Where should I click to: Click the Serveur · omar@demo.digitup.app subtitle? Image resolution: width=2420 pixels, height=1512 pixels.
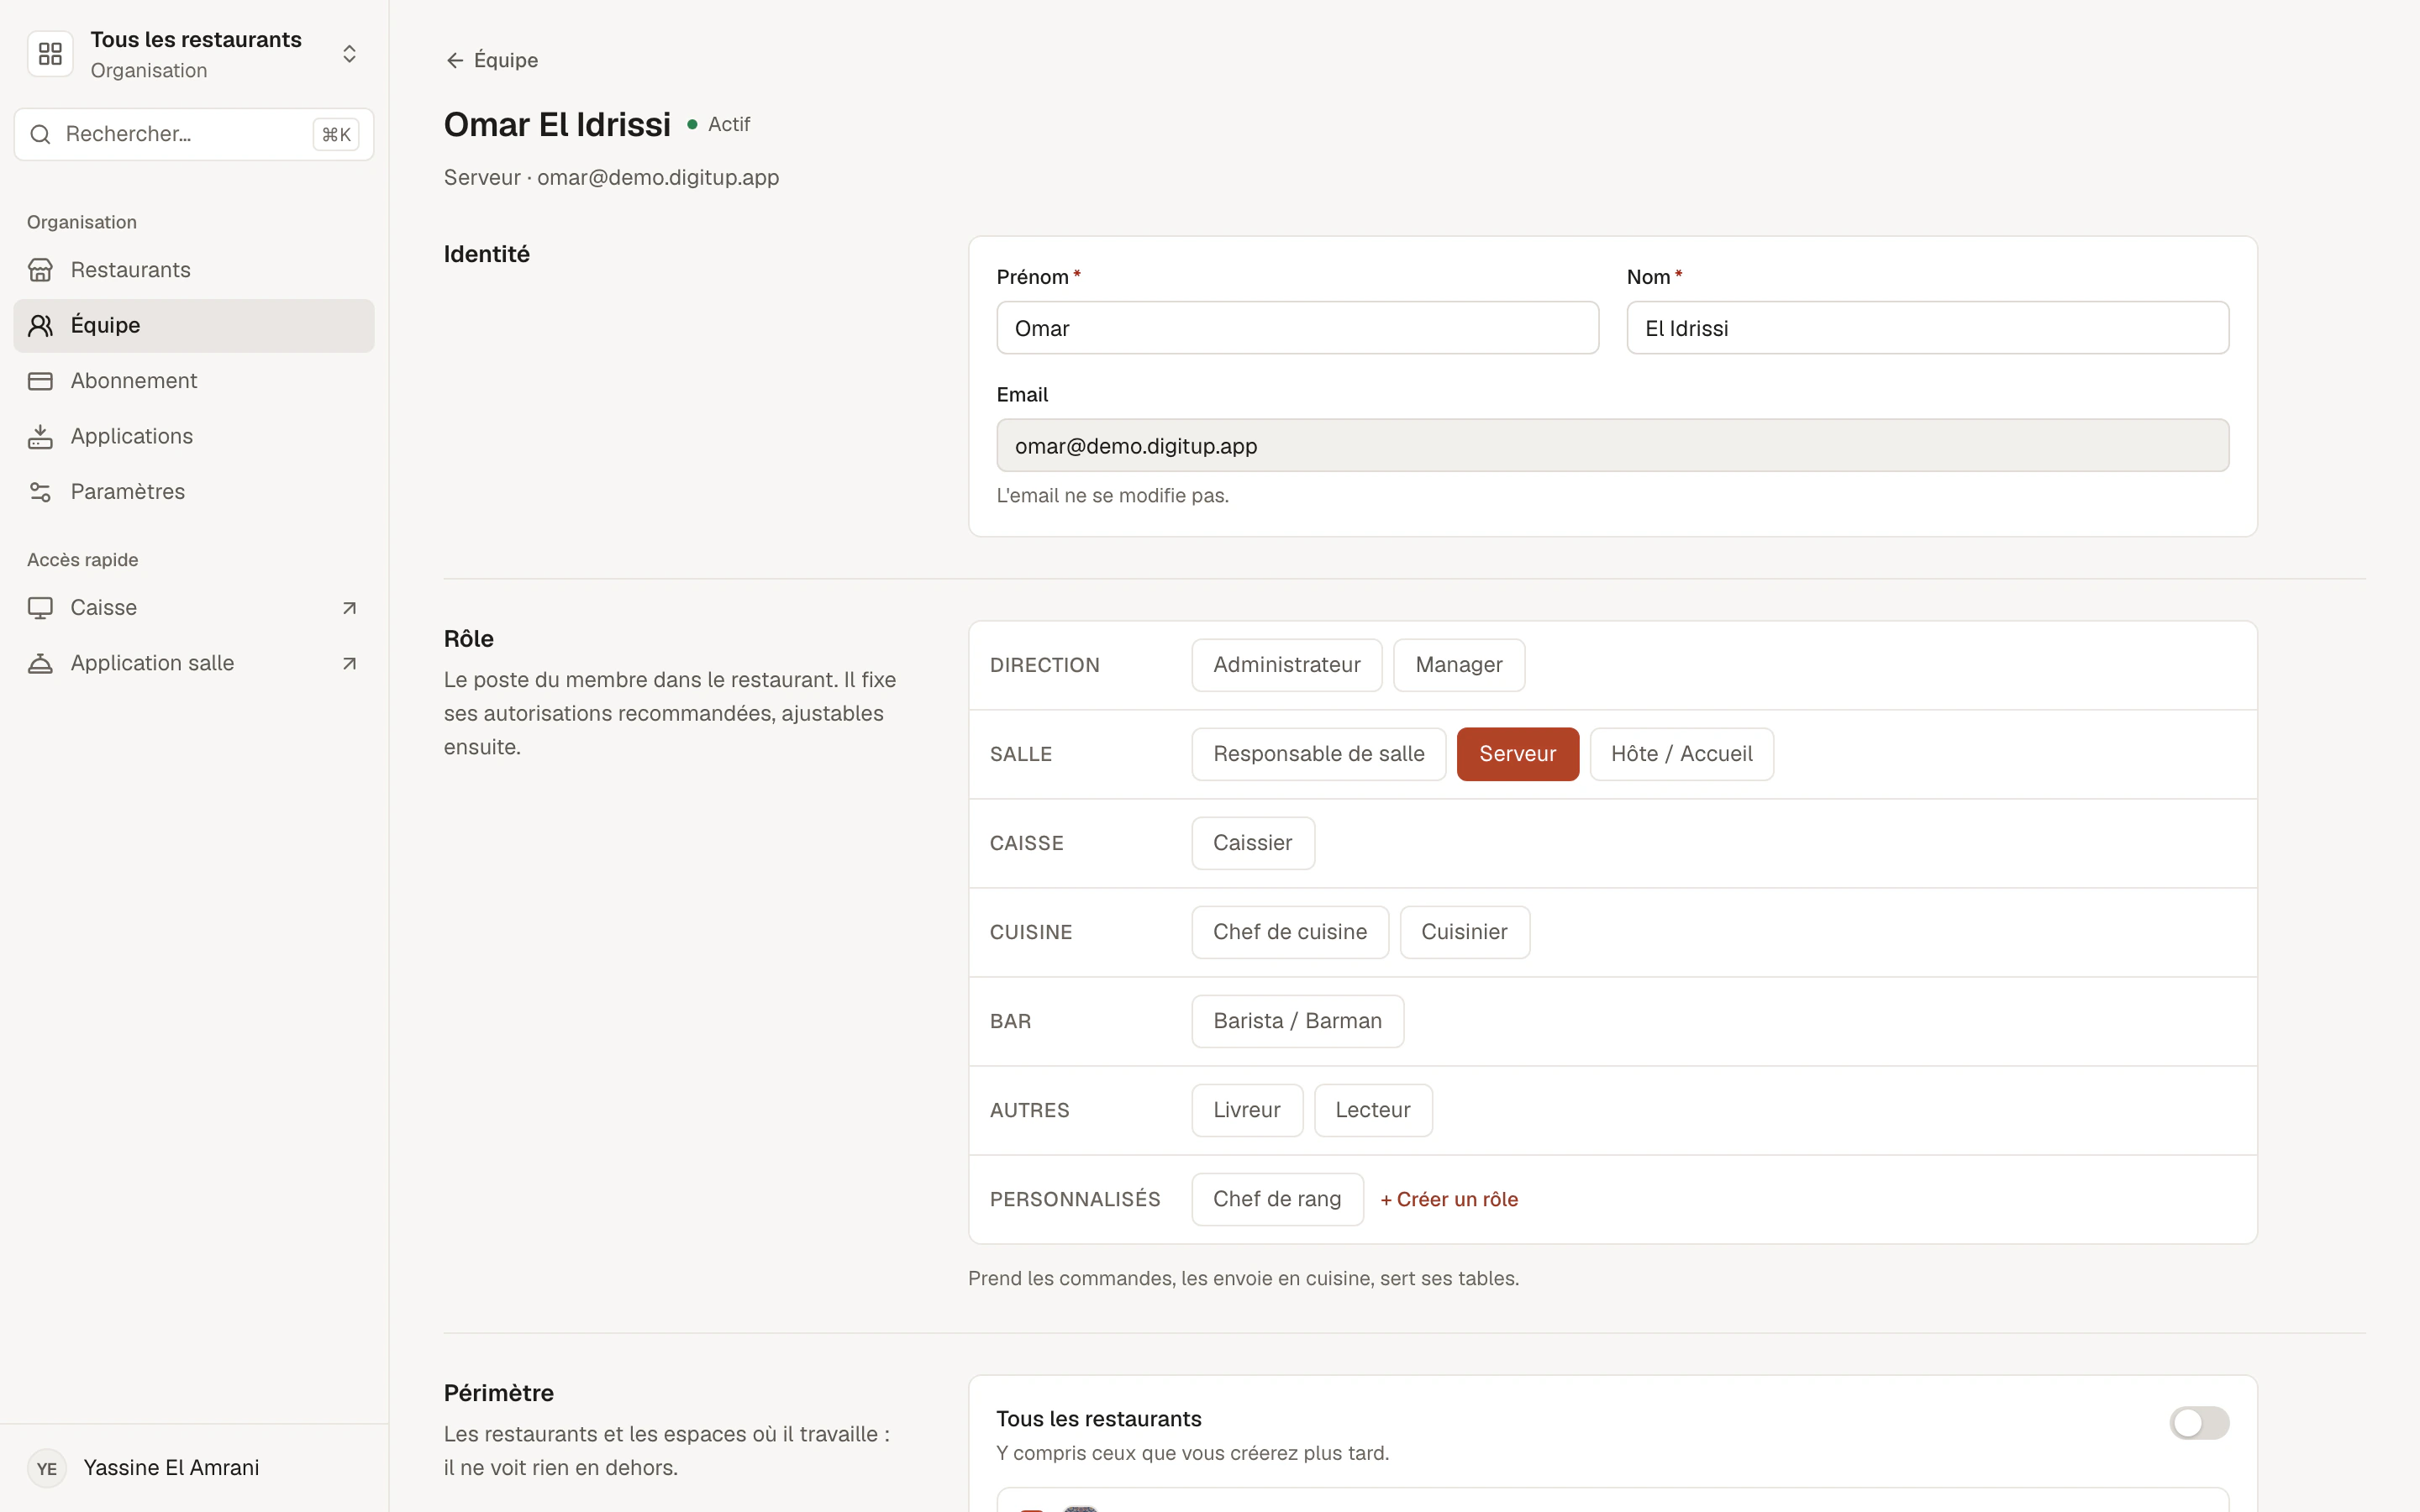tap(611, 177)
